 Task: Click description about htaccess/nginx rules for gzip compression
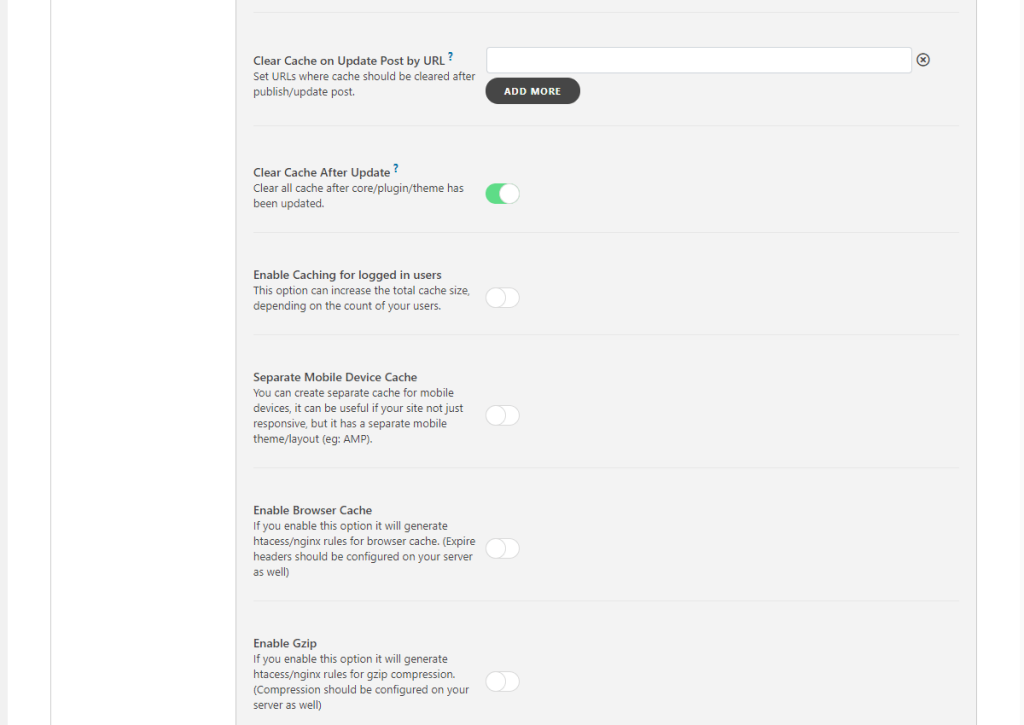click(361, 682)
